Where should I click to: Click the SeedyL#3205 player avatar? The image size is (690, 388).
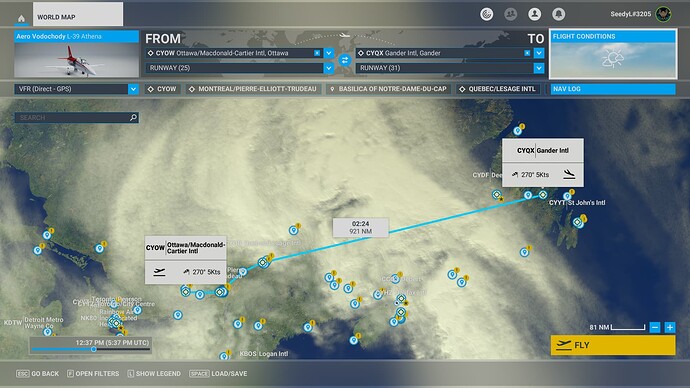pos(663,14)
